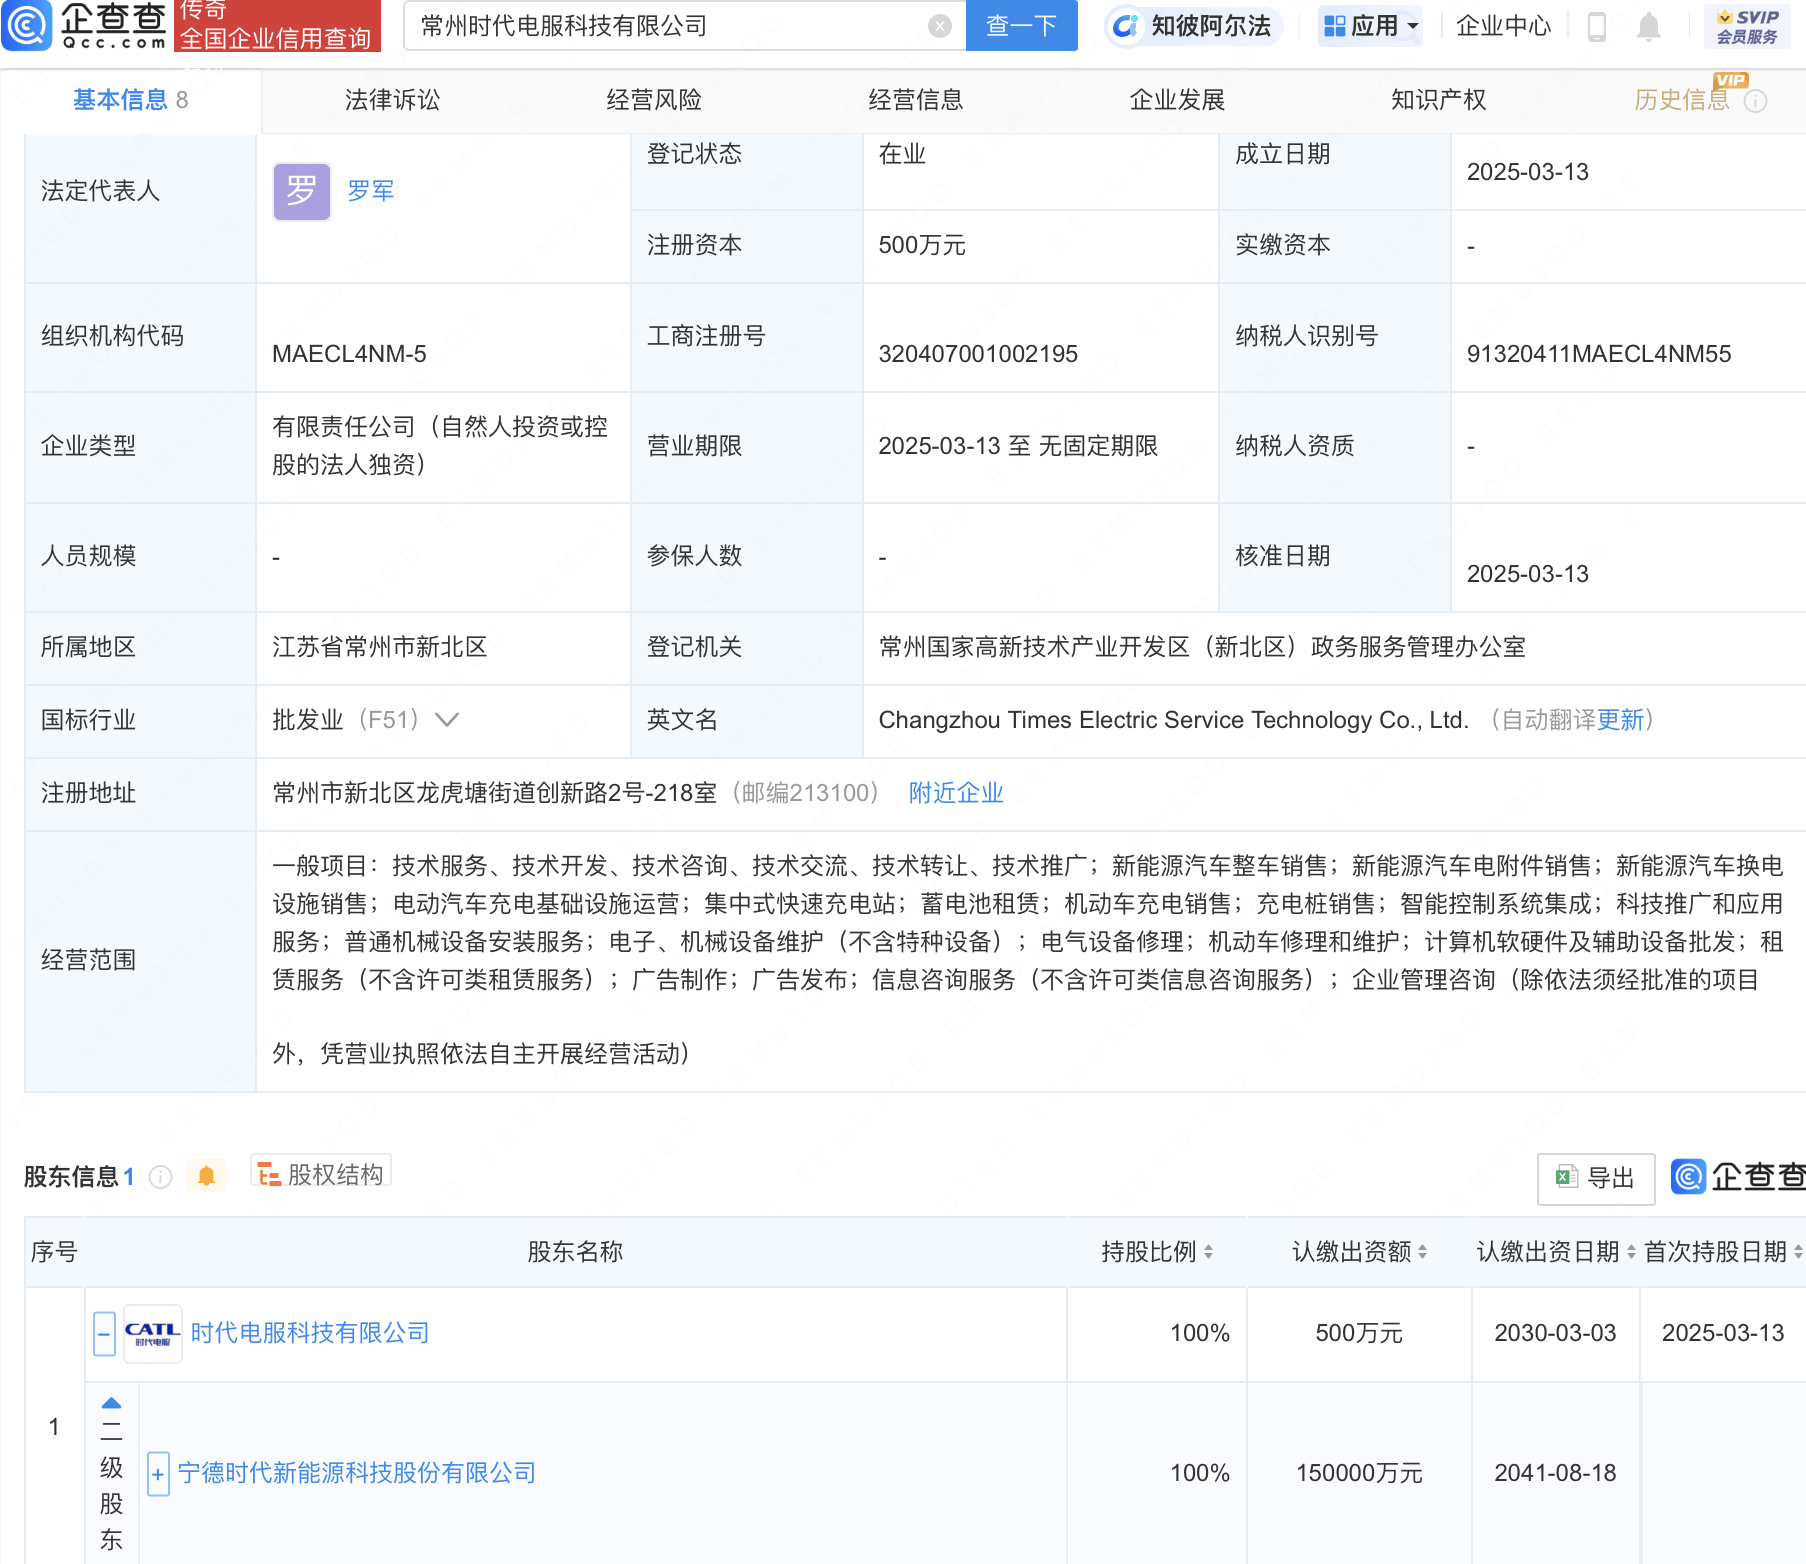Click the 传奇 全国企业信用查询 banner
This screenshot has height=1564, width=1806.
(277, 25)
